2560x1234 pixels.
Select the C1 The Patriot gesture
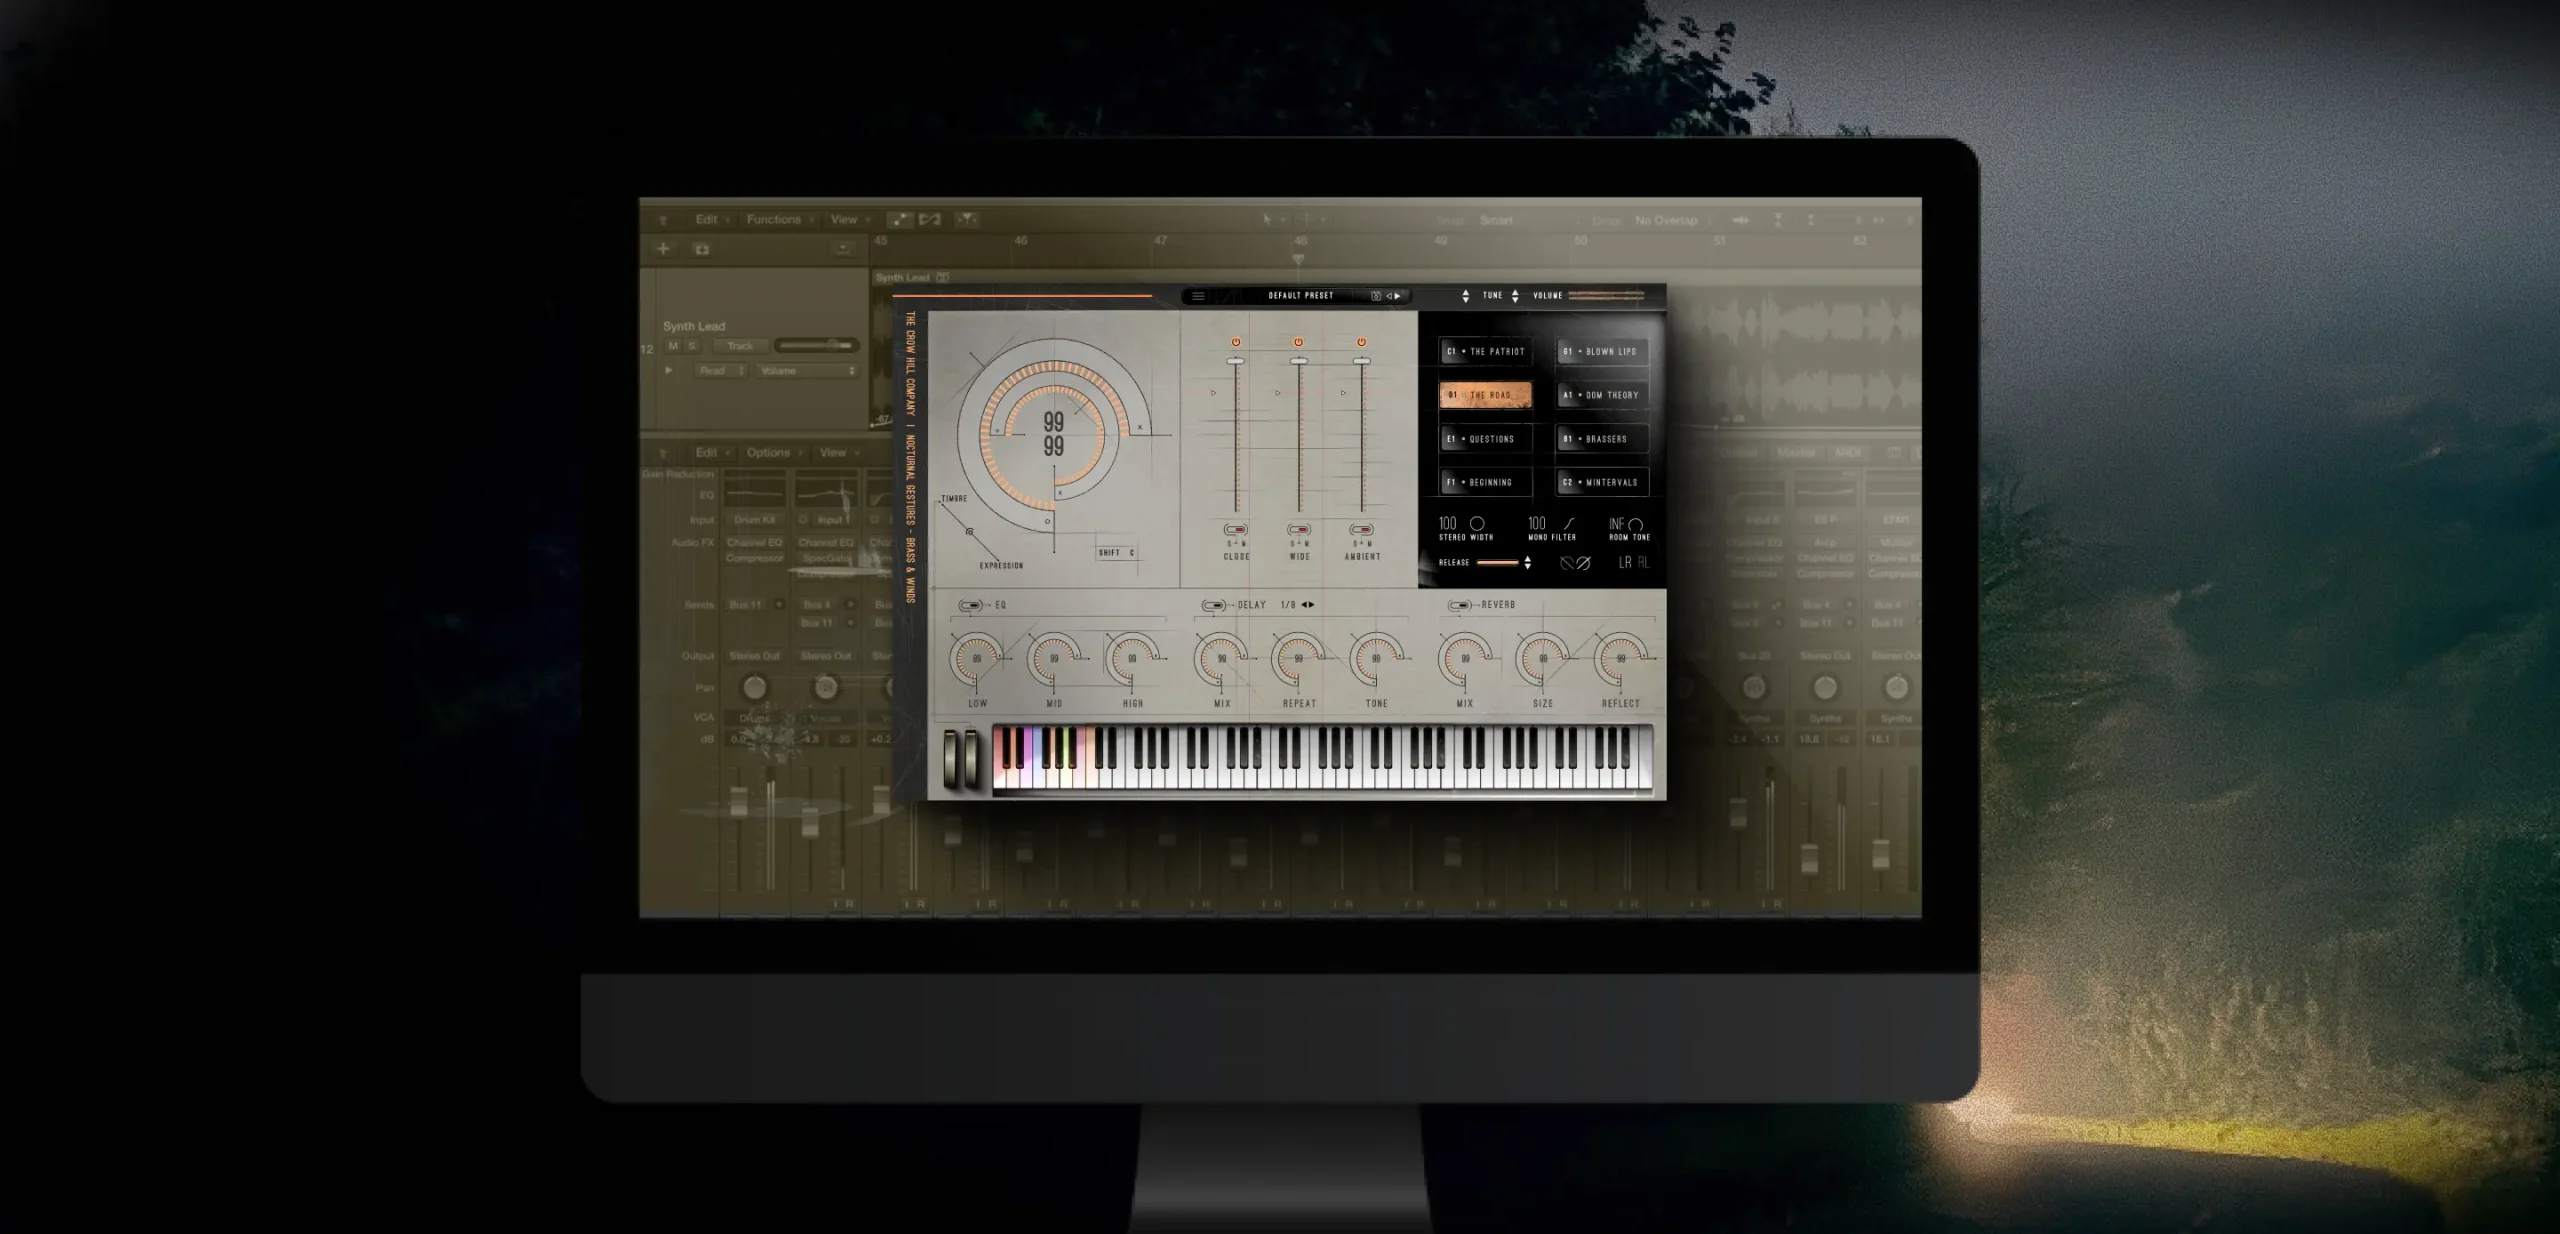click(x=1485, y=352)
